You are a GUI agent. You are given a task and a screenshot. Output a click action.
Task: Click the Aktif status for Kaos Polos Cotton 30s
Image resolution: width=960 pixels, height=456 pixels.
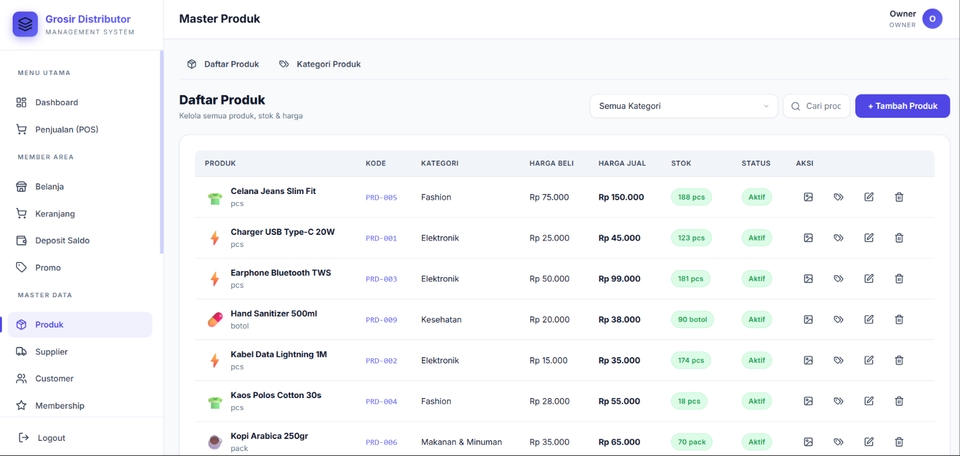[757, 401]
